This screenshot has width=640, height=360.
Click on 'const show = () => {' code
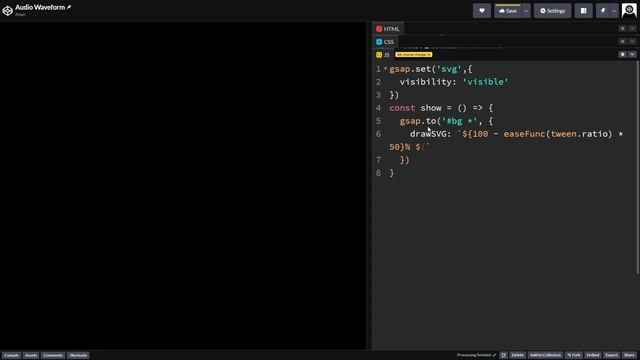point(441,108)
